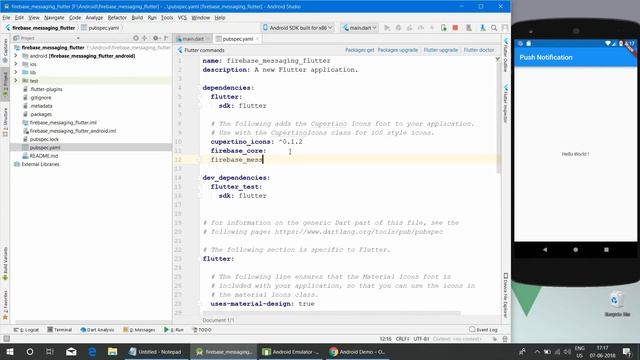
Task: Open Favorites side tab
Action: coord(5,305)
